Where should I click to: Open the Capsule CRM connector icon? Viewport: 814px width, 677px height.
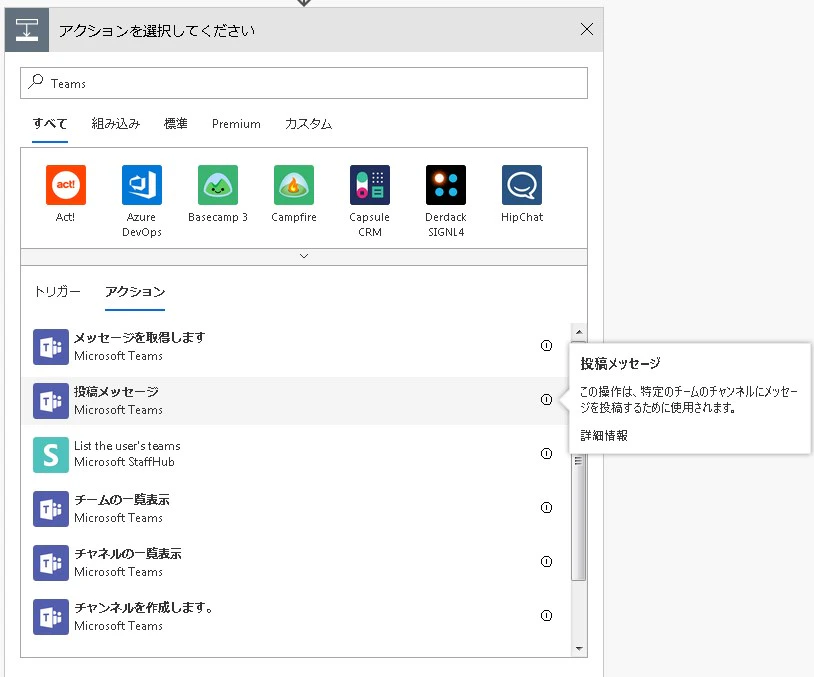370,185
